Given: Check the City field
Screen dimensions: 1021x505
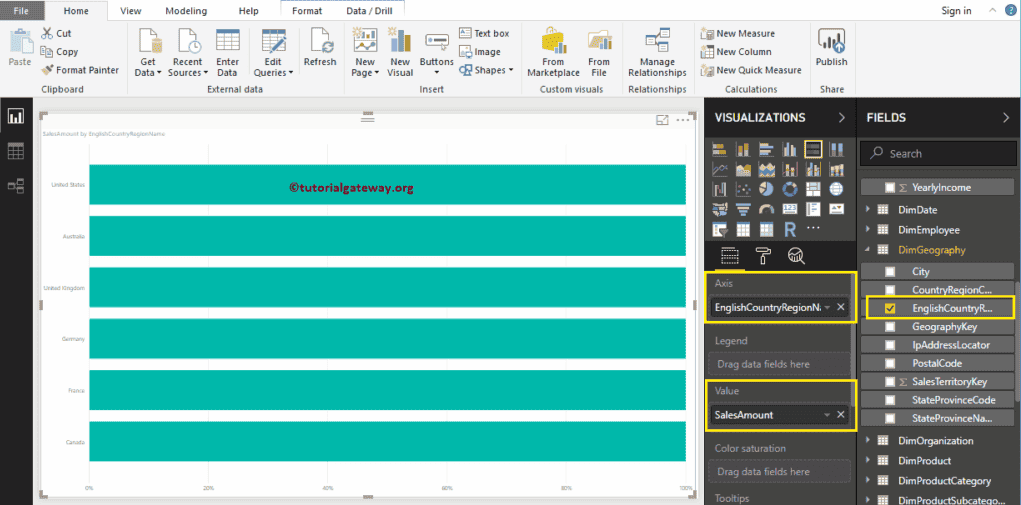Looking at the screenshot, I should click(890, 271).
